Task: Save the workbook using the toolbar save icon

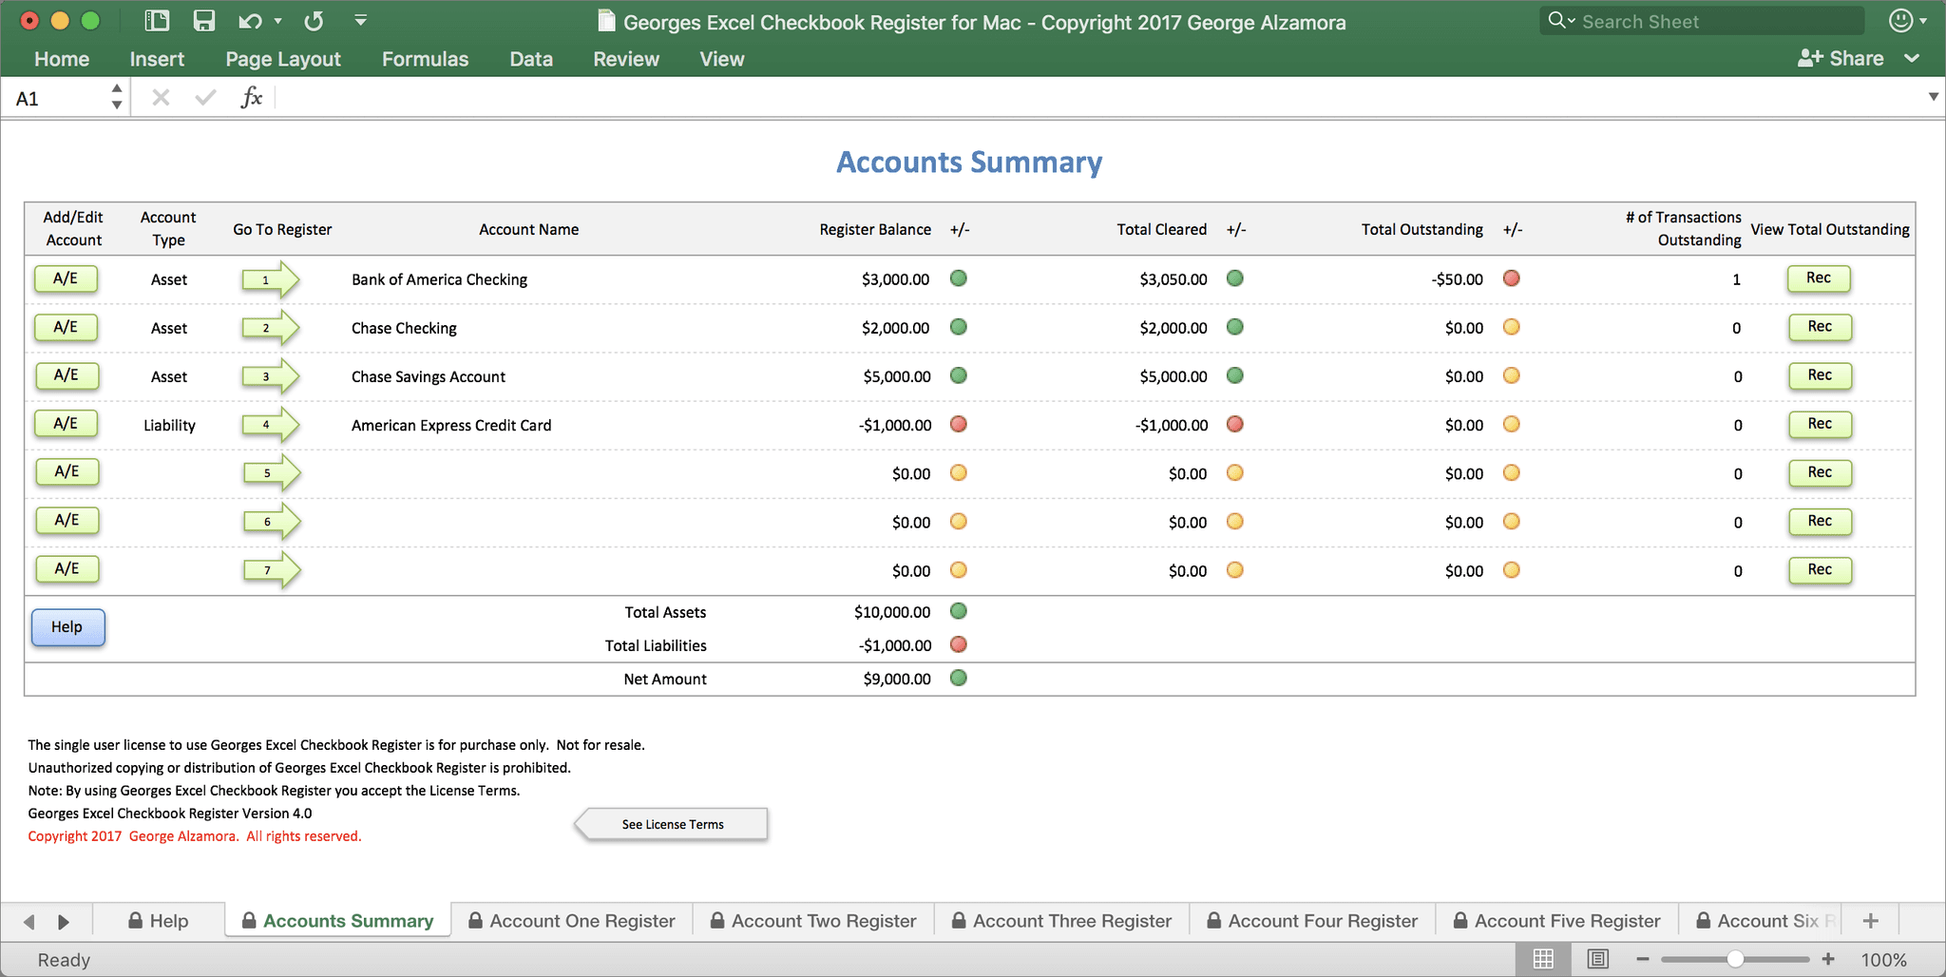Action: [204, 20]
